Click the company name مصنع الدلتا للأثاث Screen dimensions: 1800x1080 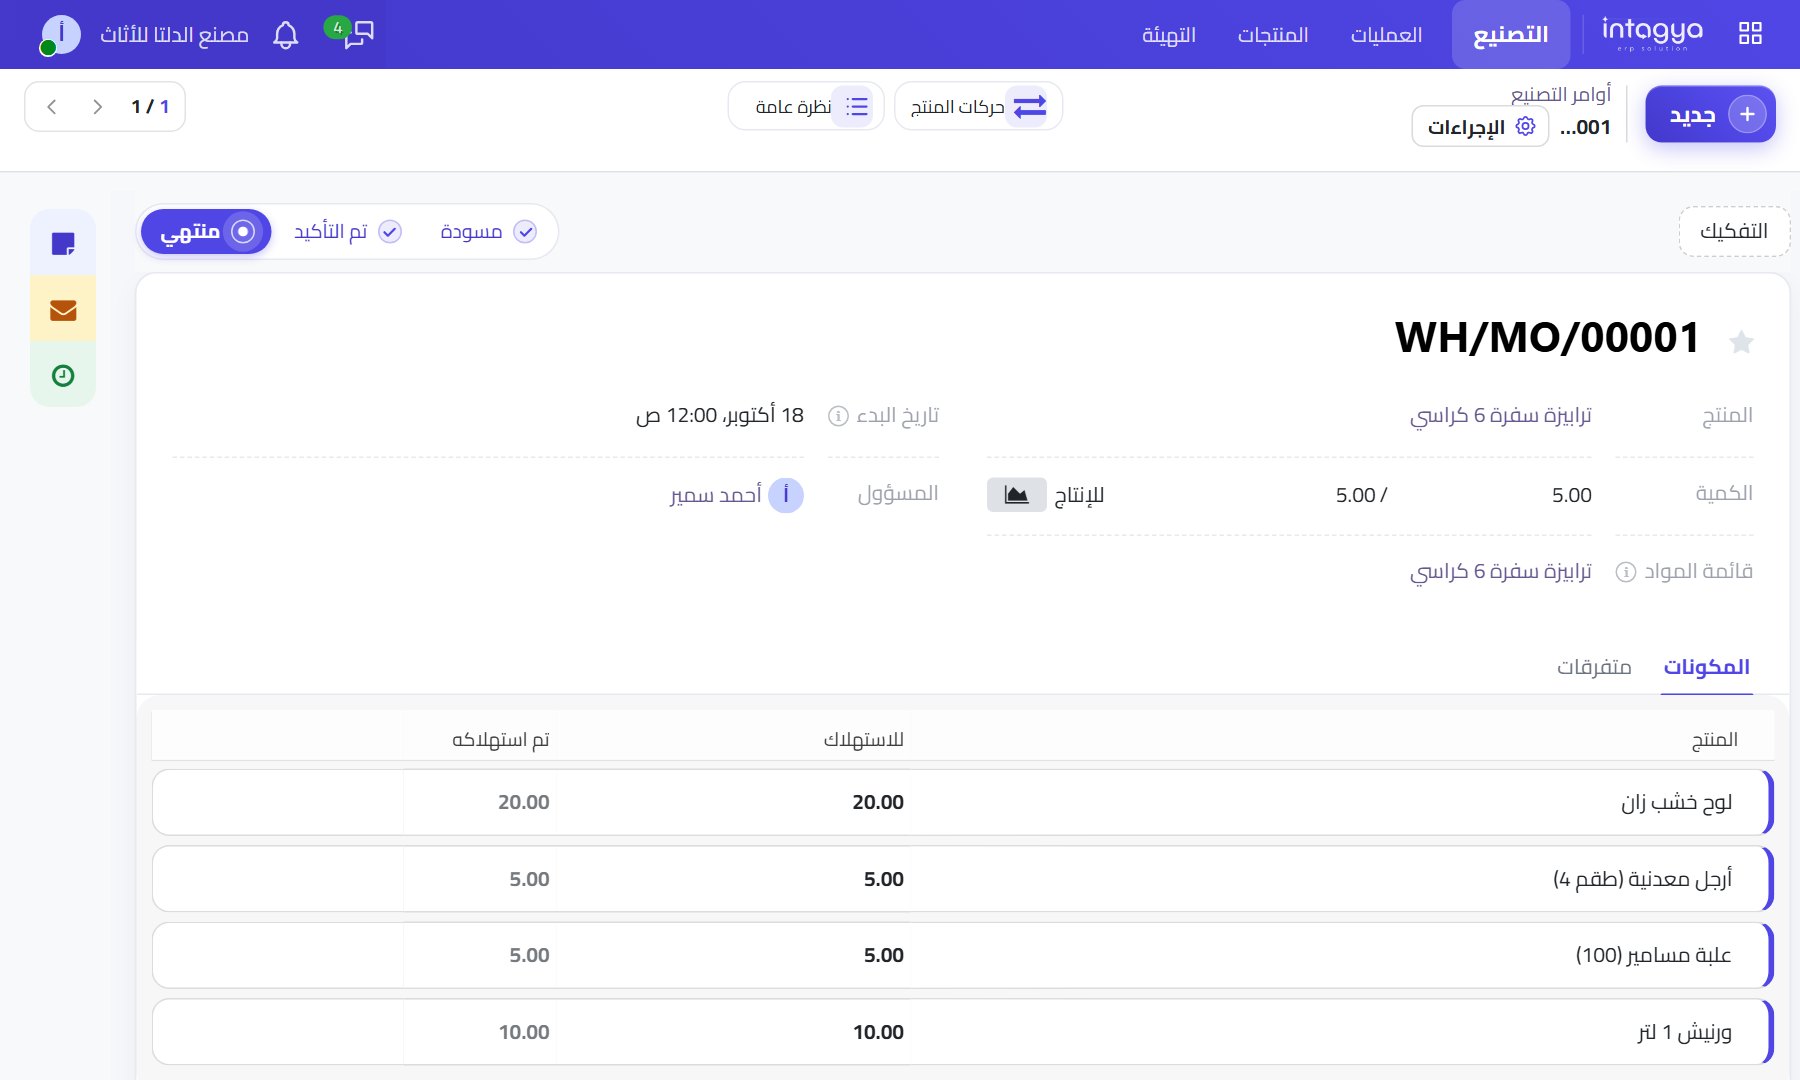point(174,35)
